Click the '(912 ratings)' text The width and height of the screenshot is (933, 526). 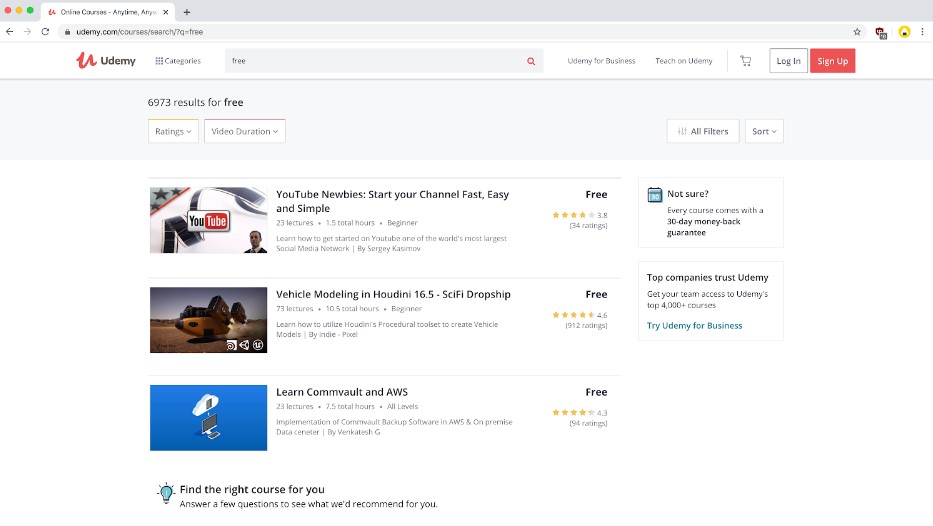point(586,325)
